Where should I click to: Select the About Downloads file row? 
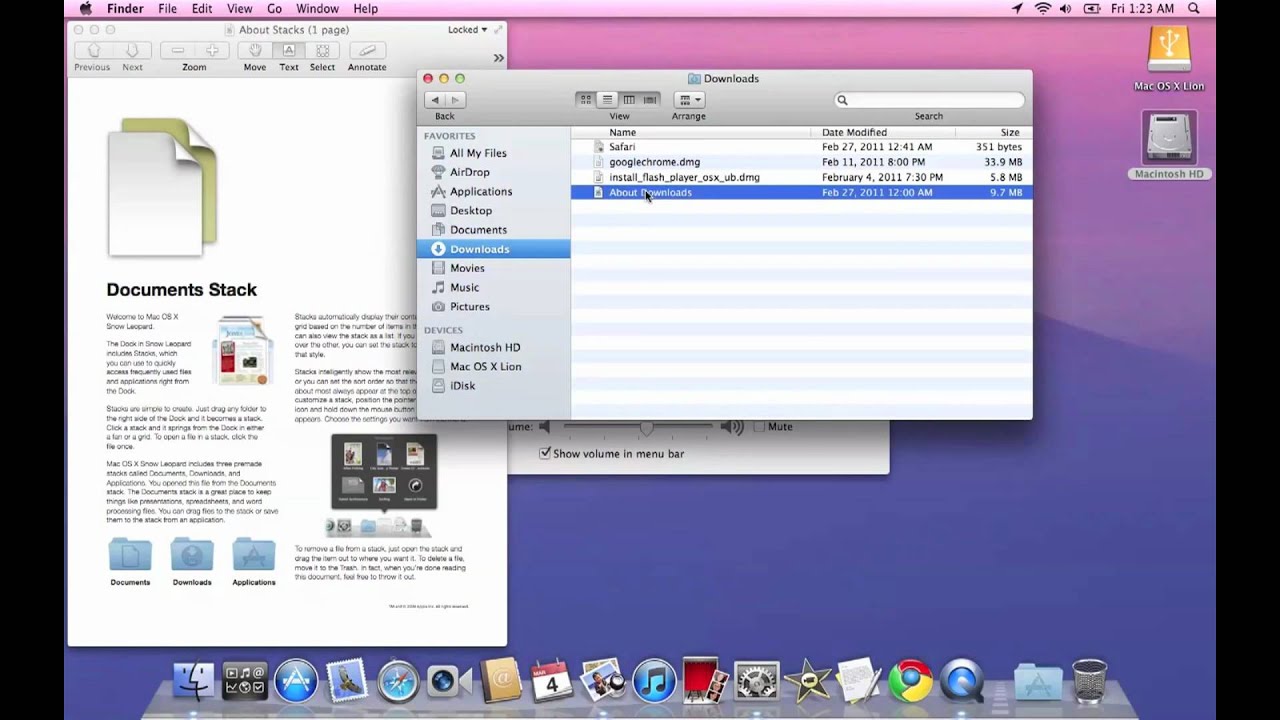[x=801, y=192]
